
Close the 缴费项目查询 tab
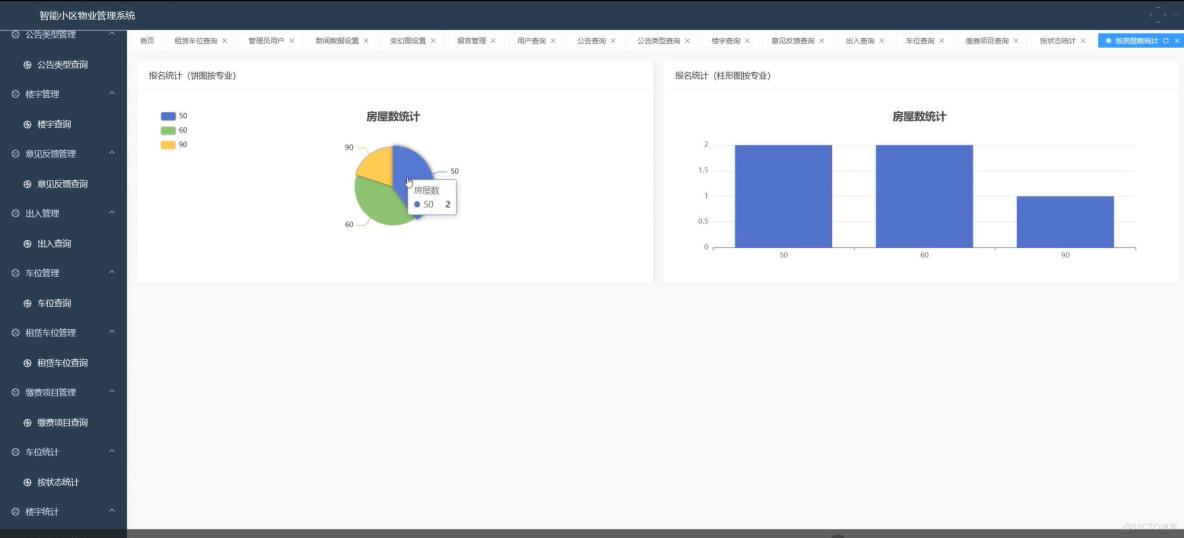1016,41
